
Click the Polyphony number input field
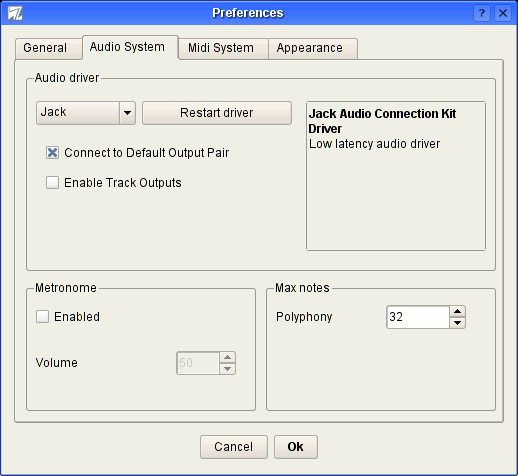(418, 317)
